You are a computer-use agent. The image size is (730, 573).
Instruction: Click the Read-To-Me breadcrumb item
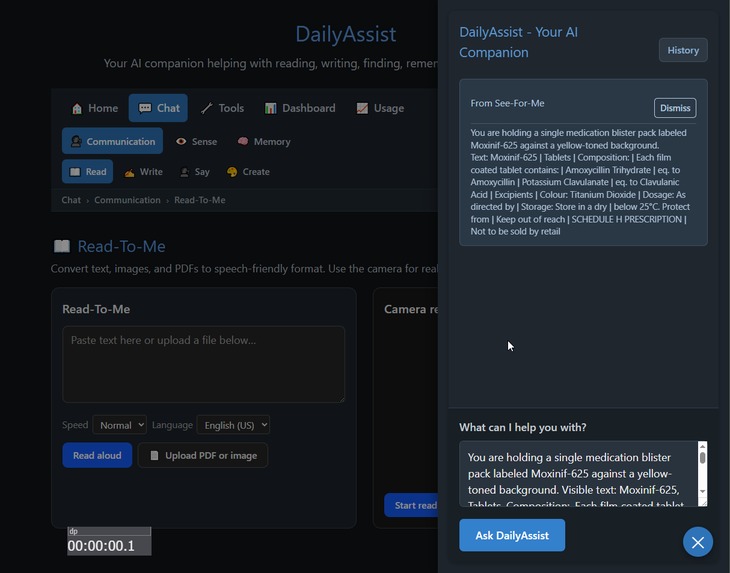[x=200, y=200]
